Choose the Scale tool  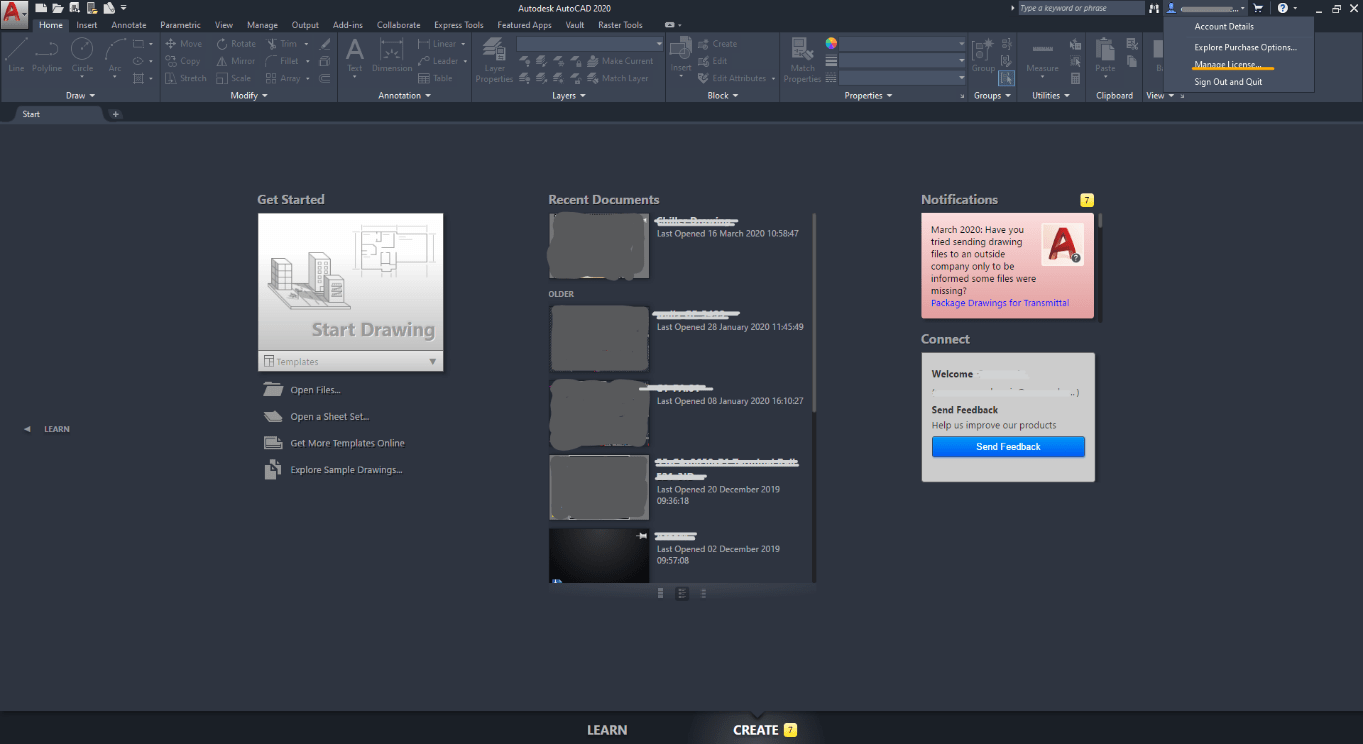(234, 78)
